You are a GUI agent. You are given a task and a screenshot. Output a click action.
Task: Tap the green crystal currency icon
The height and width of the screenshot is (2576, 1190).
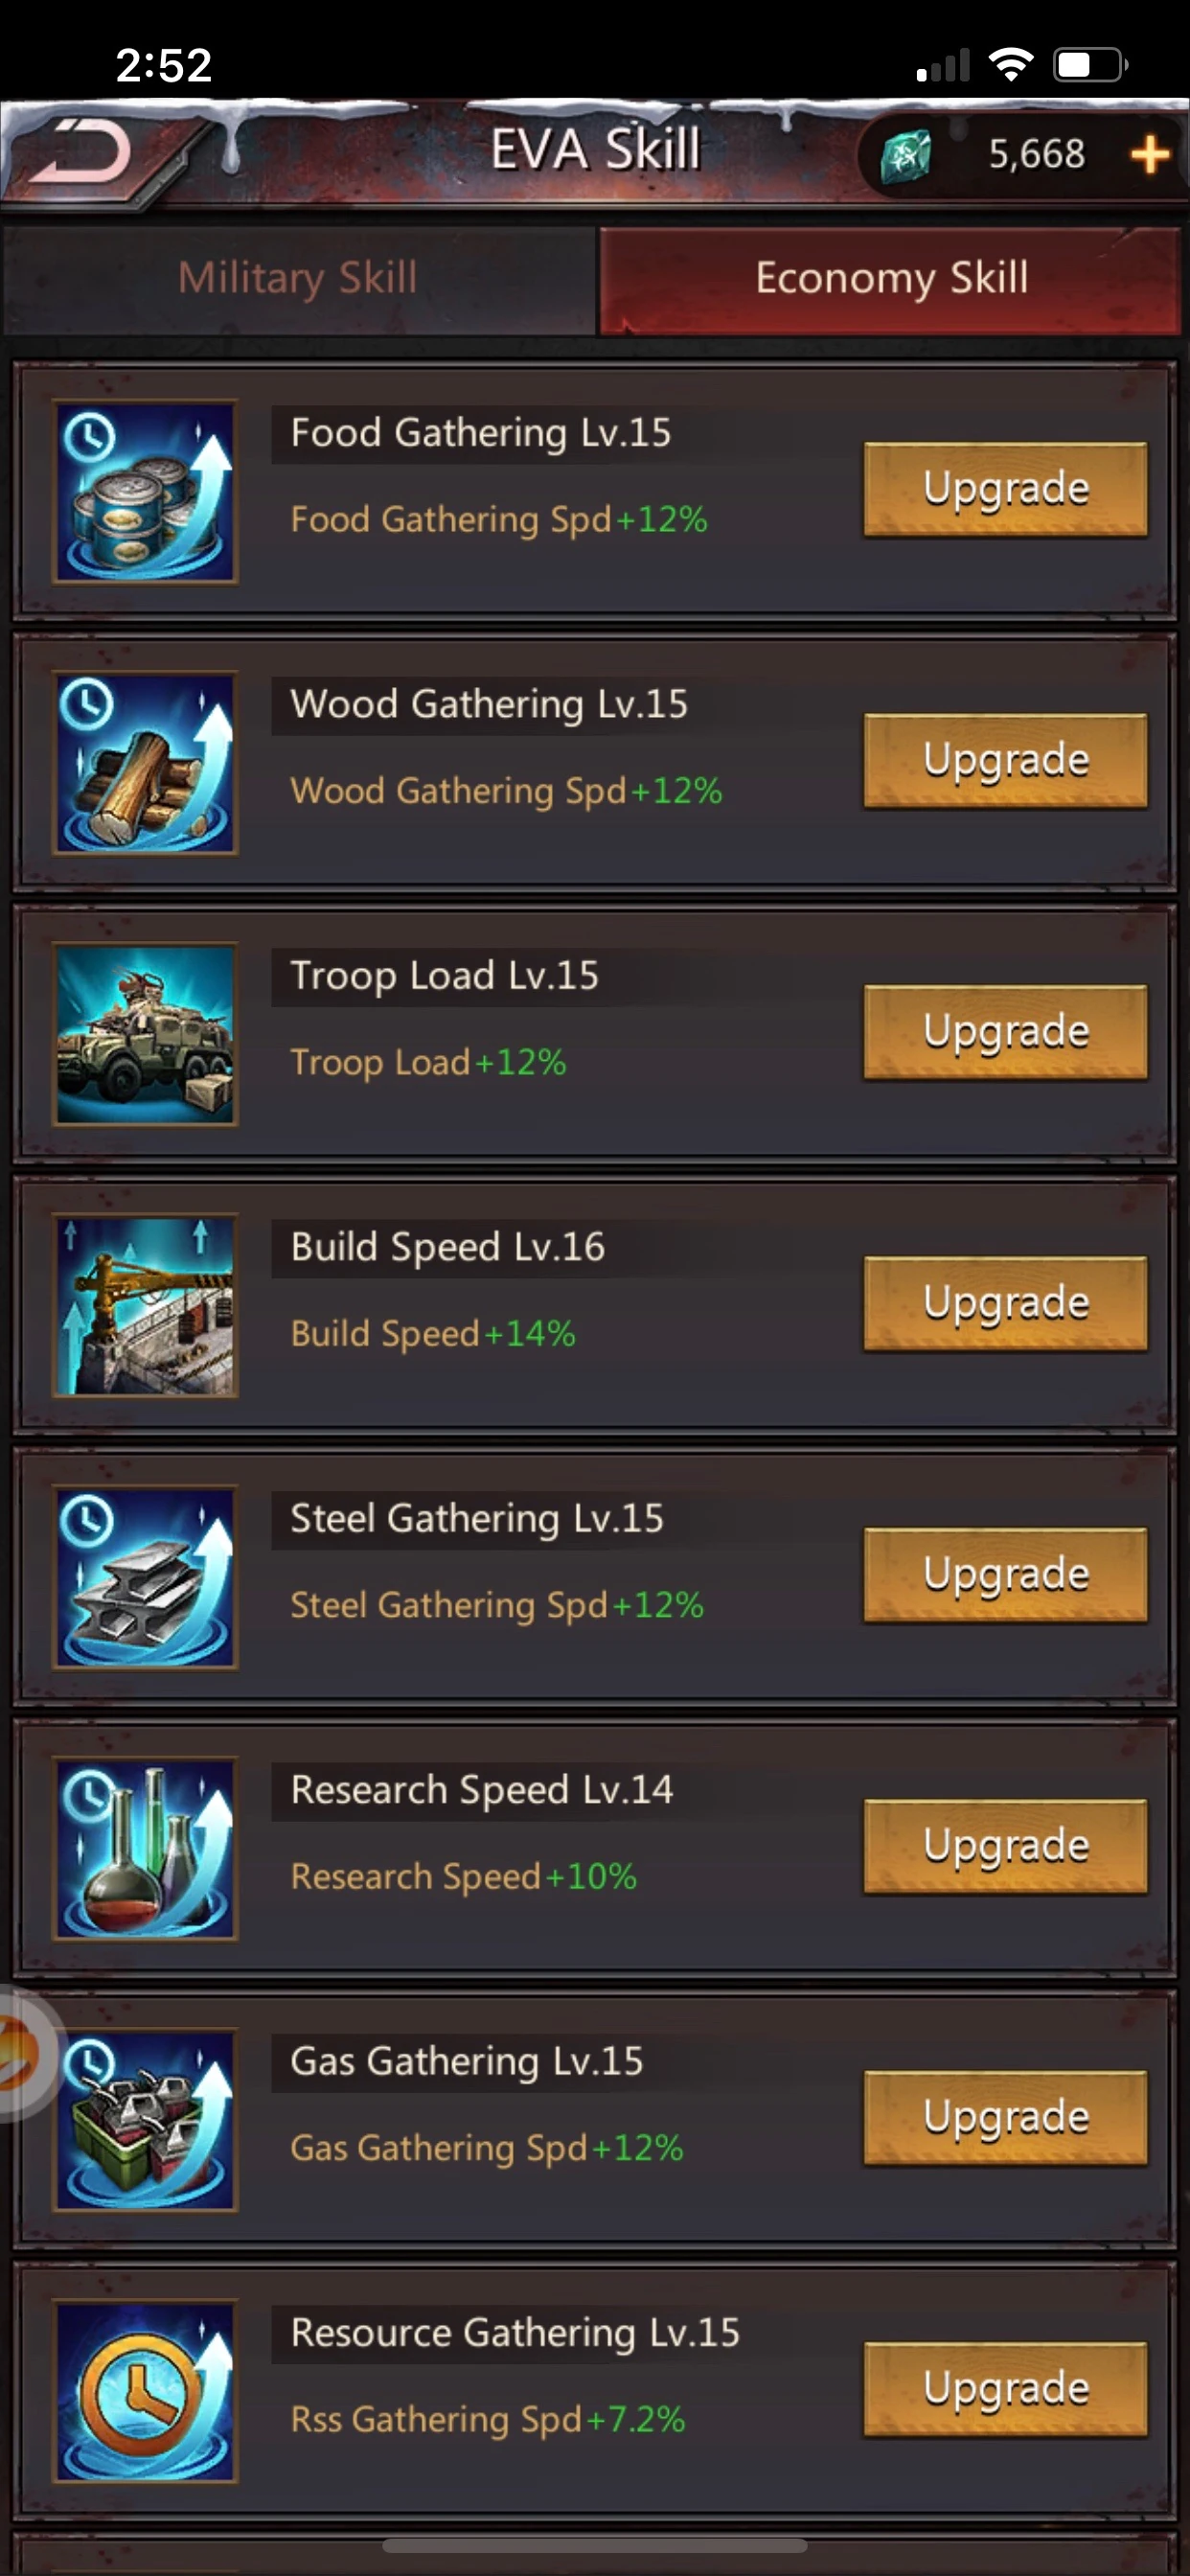point(905,155)
